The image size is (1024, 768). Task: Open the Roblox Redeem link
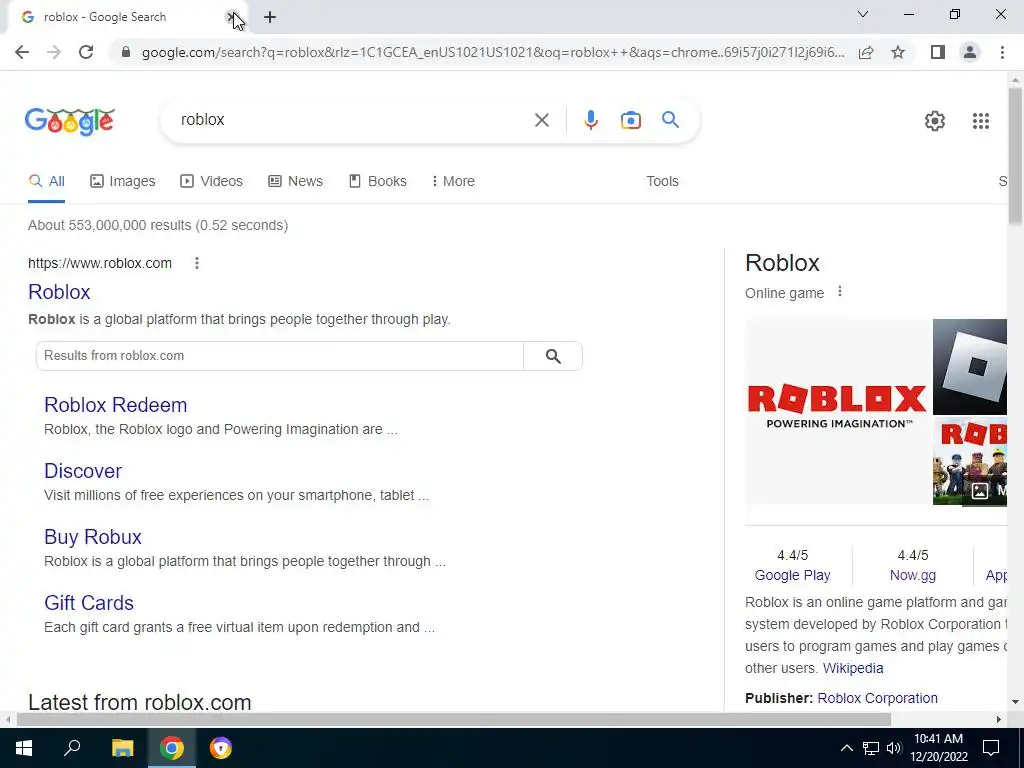pyautogui.click(x=116, y=405)
